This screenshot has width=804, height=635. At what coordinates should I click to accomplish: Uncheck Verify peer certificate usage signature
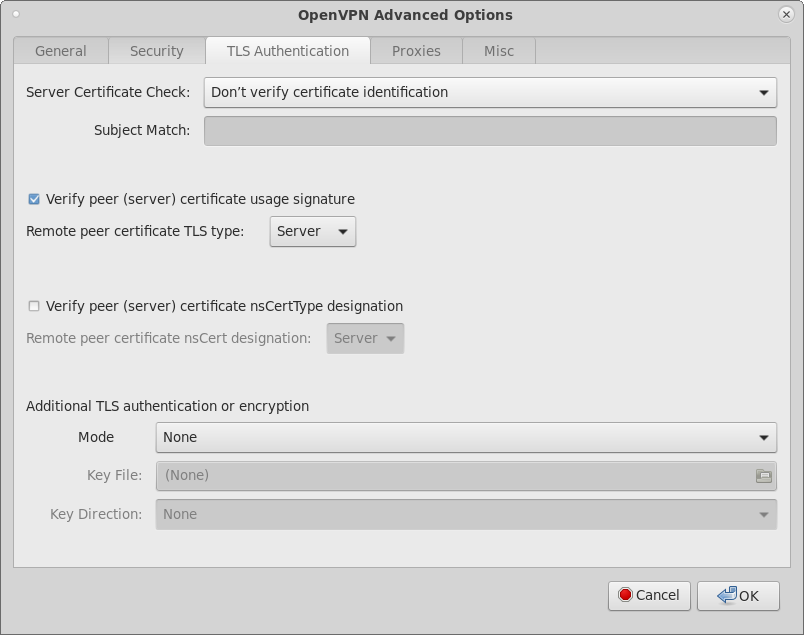[34, 199]
